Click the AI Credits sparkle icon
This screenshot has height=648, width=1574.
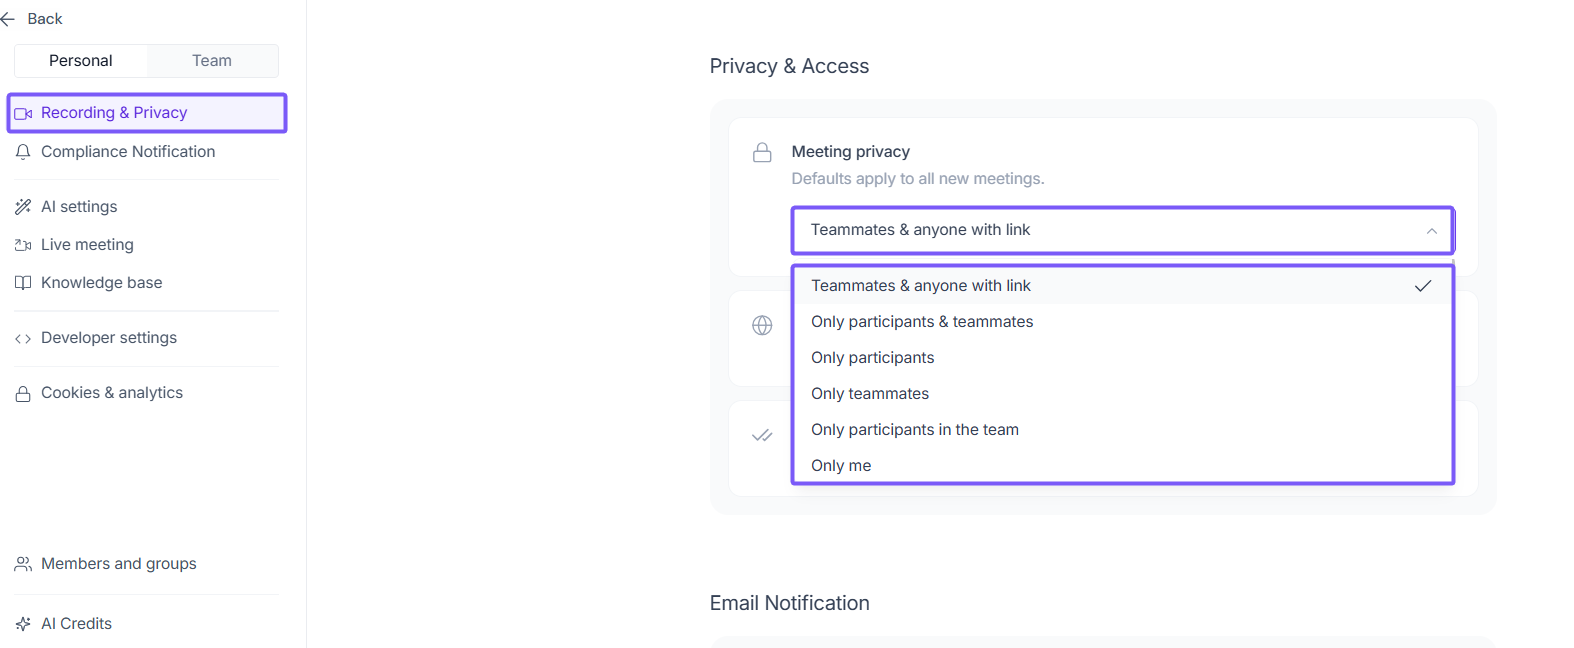pyautogui.click(x=23, y=624)
